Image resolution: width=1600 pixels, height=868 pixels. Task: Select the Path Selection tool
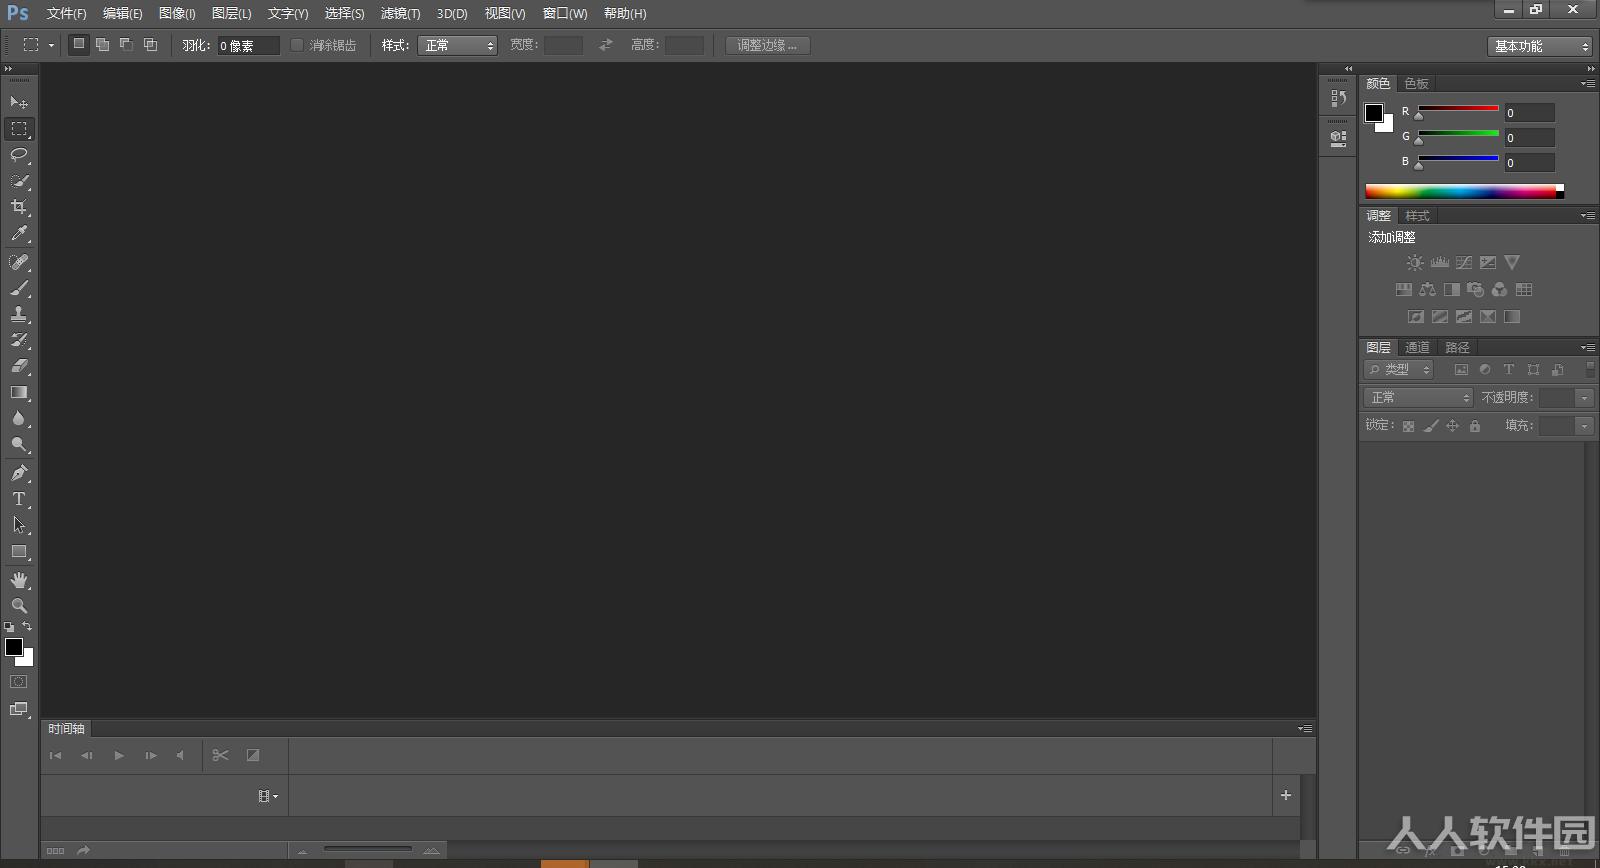pyautogui.click(x=19, y=525)
